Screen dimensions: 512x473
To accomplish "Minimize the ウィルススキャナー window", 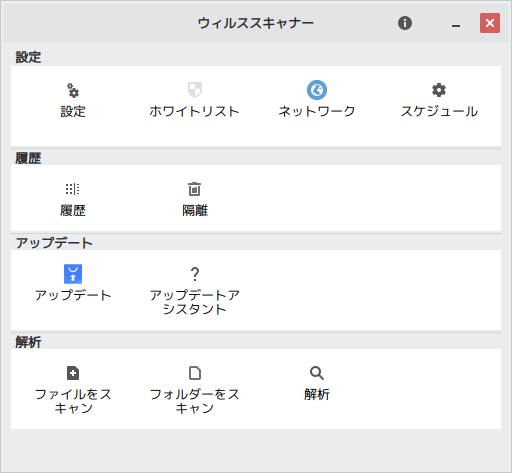I will pos(456,23).
